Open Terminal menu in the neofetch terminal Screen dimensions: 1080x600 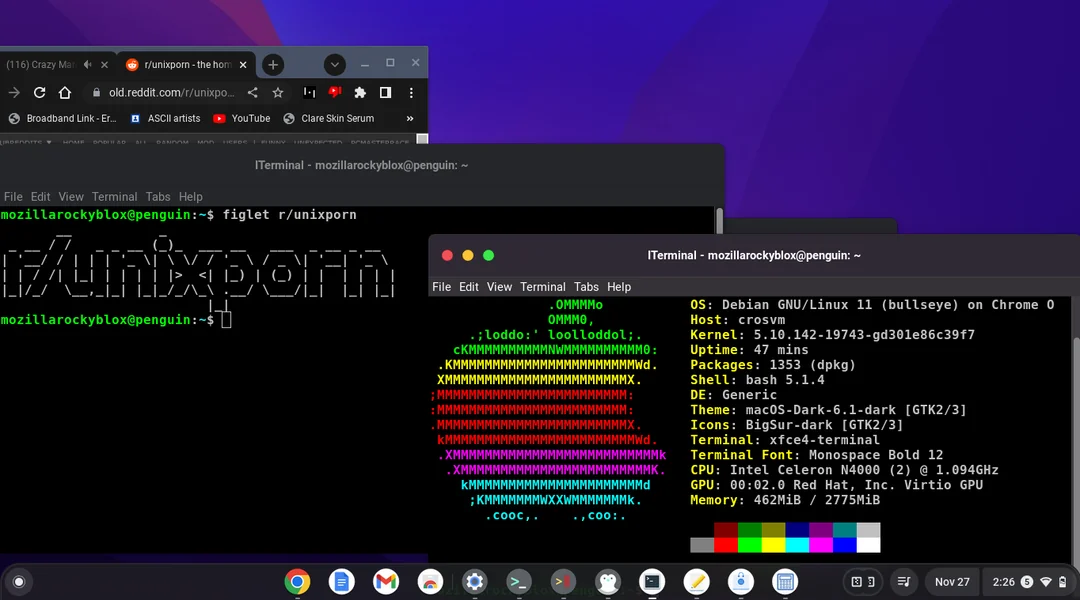543,287
